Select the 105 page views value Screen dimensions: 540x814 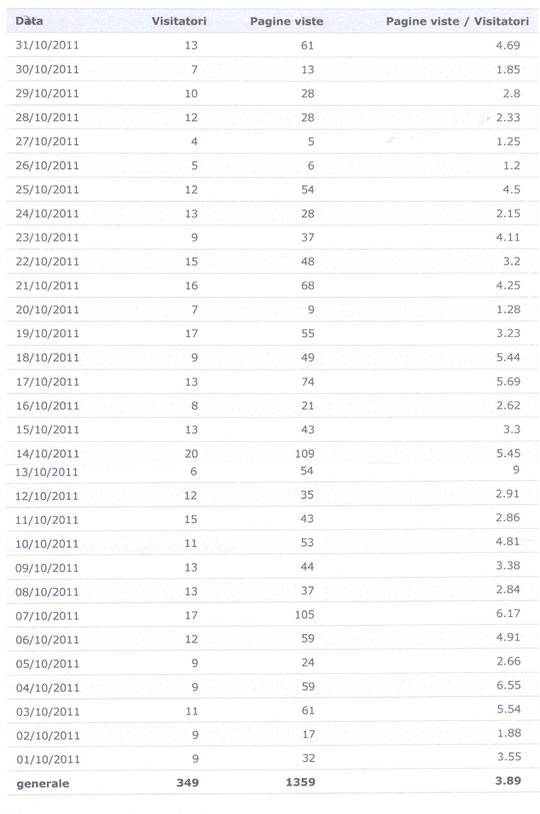pyautogui.click(x=305, y=615)
